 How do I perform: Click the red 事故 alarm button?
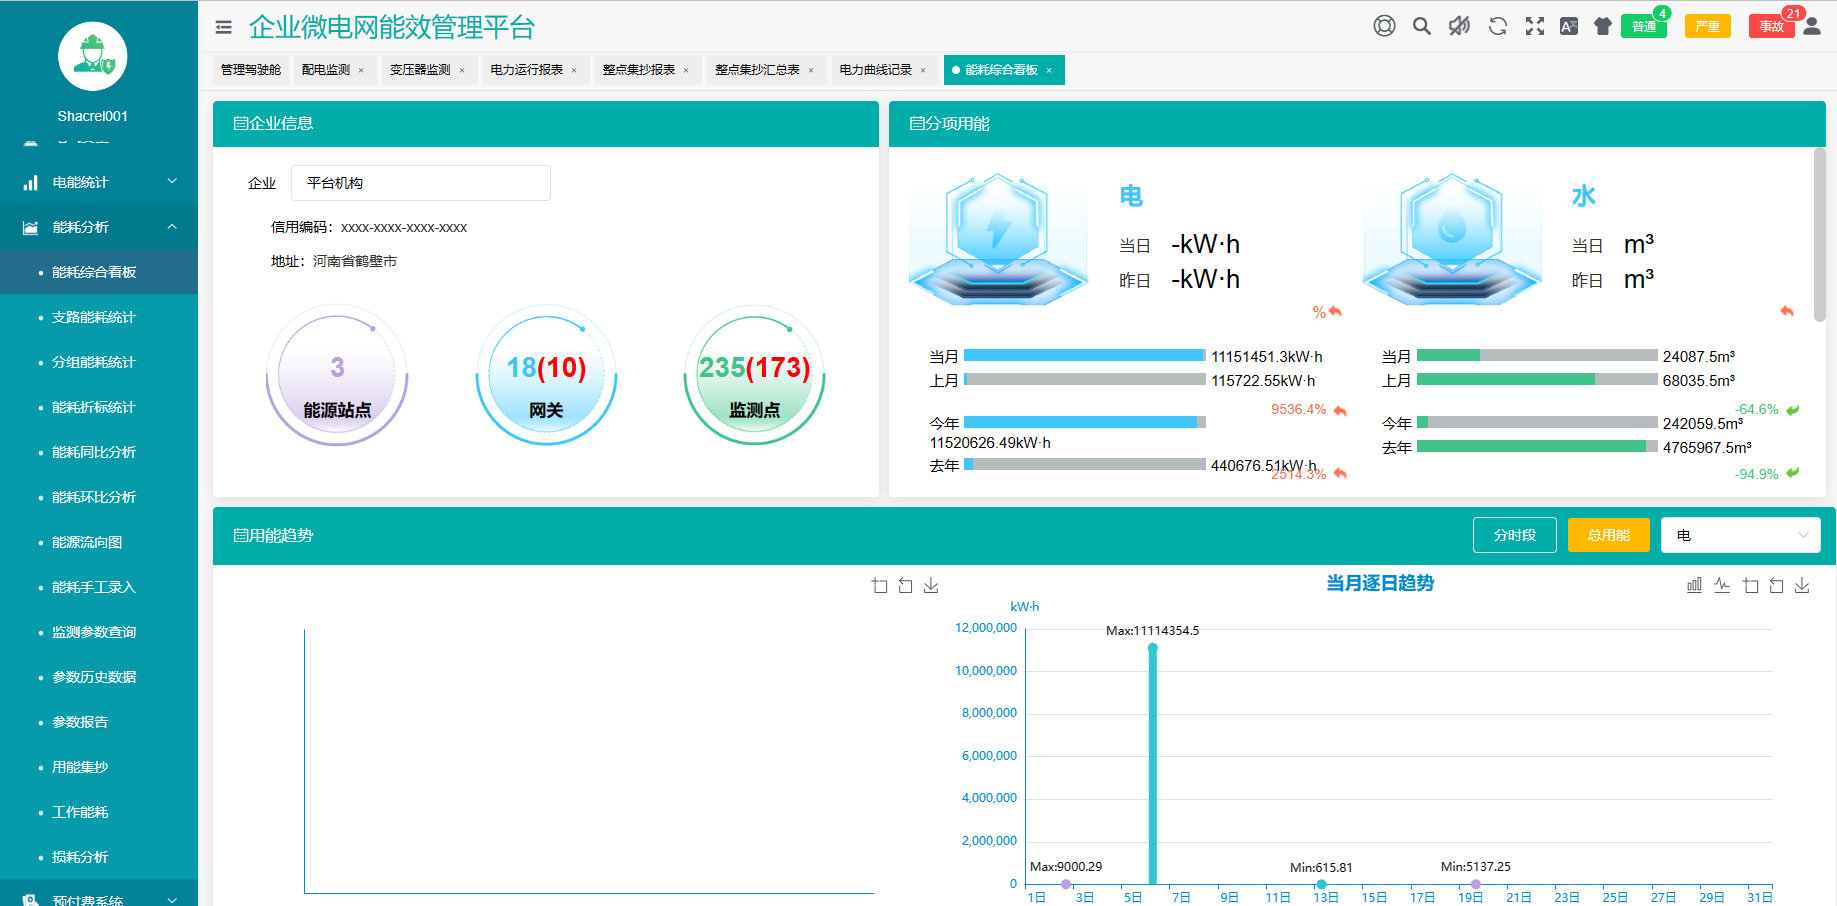pos(1771,26)
